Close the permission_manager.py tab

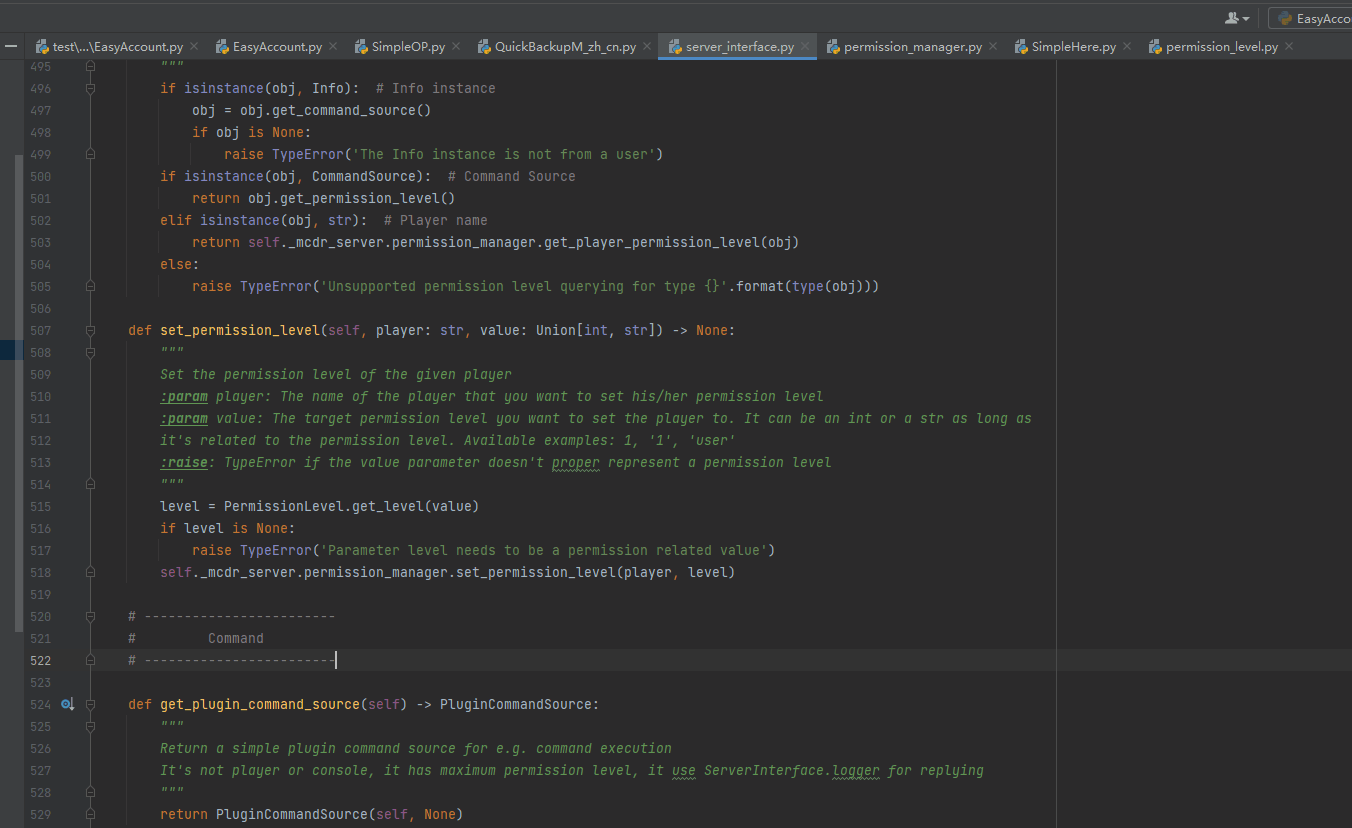click(x=993, y=46)
